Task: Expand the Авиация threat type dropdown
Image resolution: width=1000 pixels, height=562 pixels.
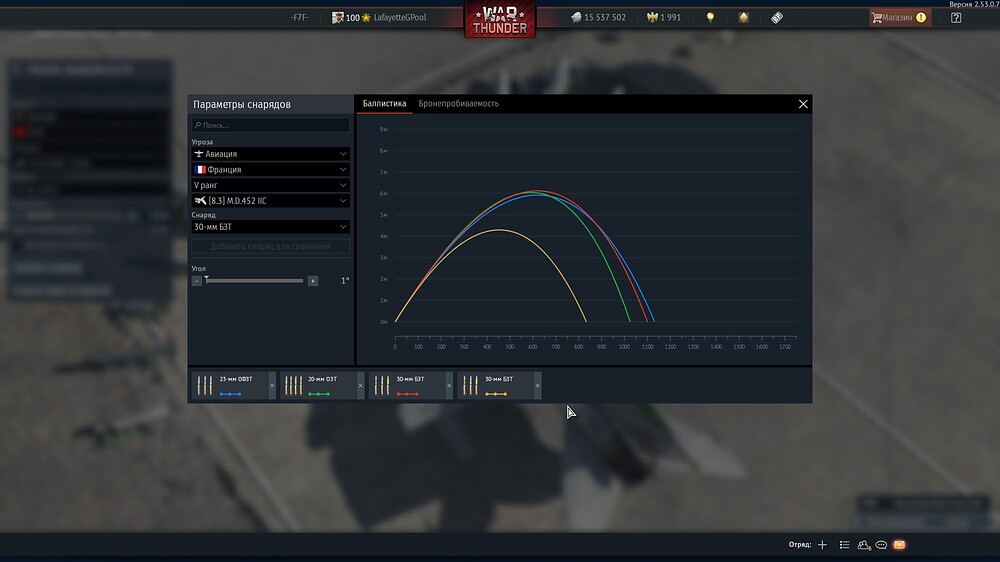Action: click(271, 154)
